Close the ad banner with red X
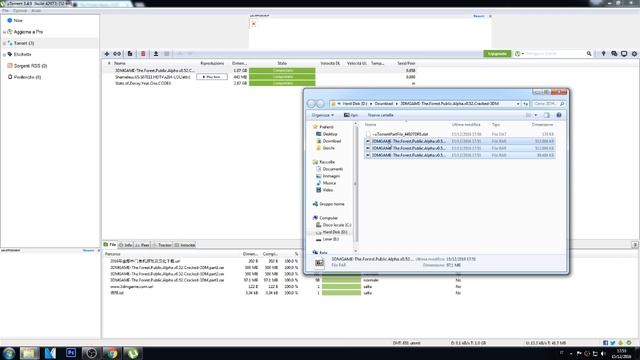 253,24
